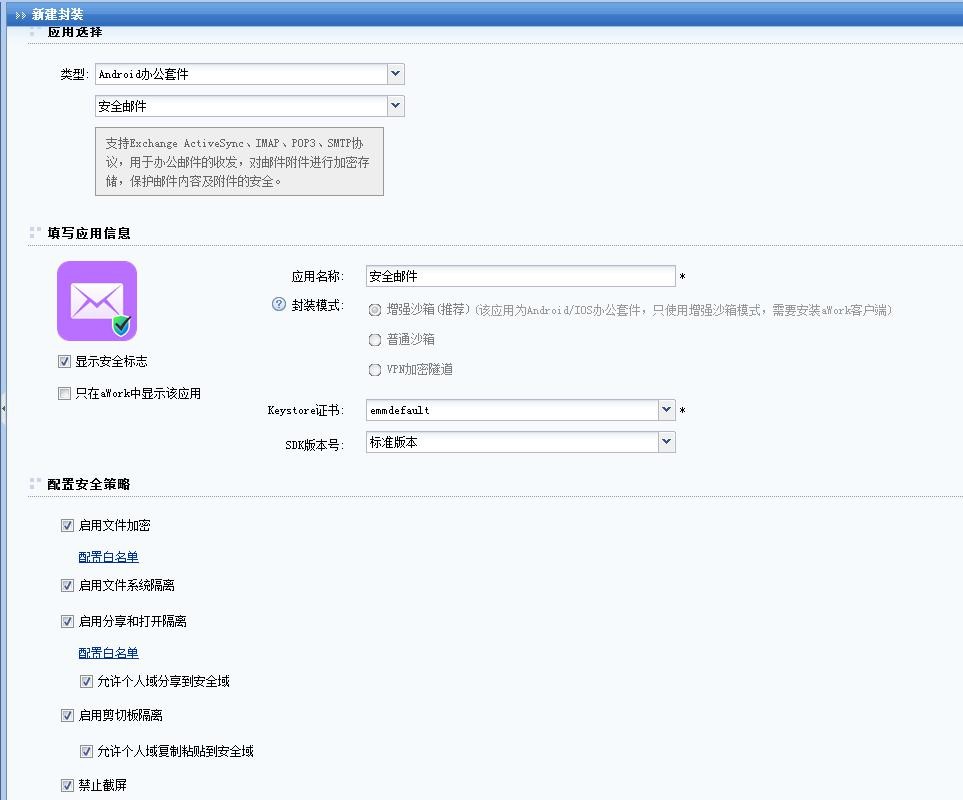
Task: Click the 应用名称 text field
Action: (x=520, y=276)
